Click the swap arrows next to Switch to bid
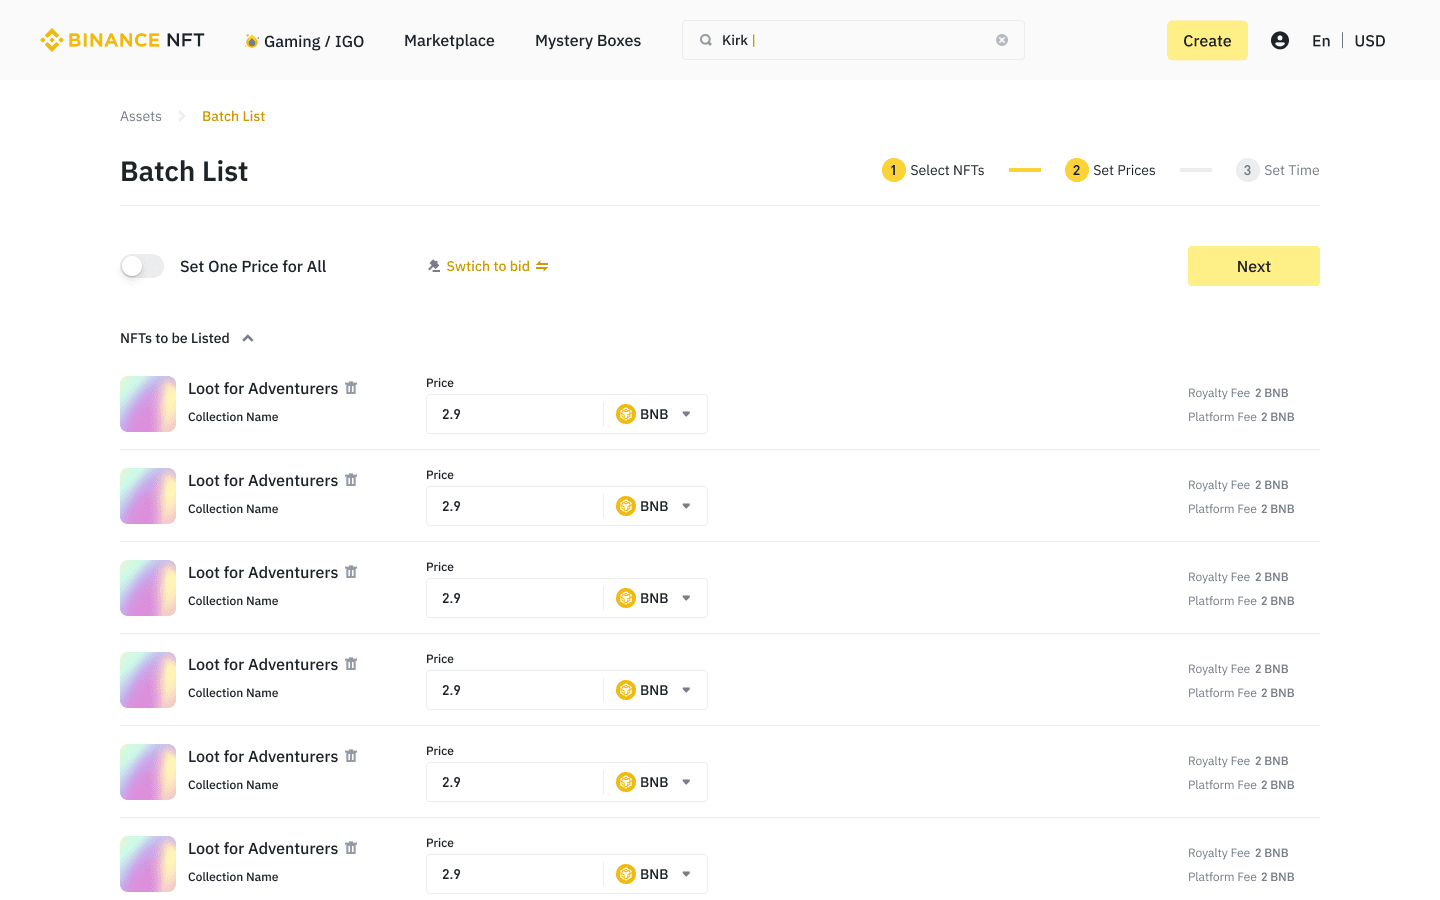Viewport: 1440px width, 900px height. pos(542,266)
